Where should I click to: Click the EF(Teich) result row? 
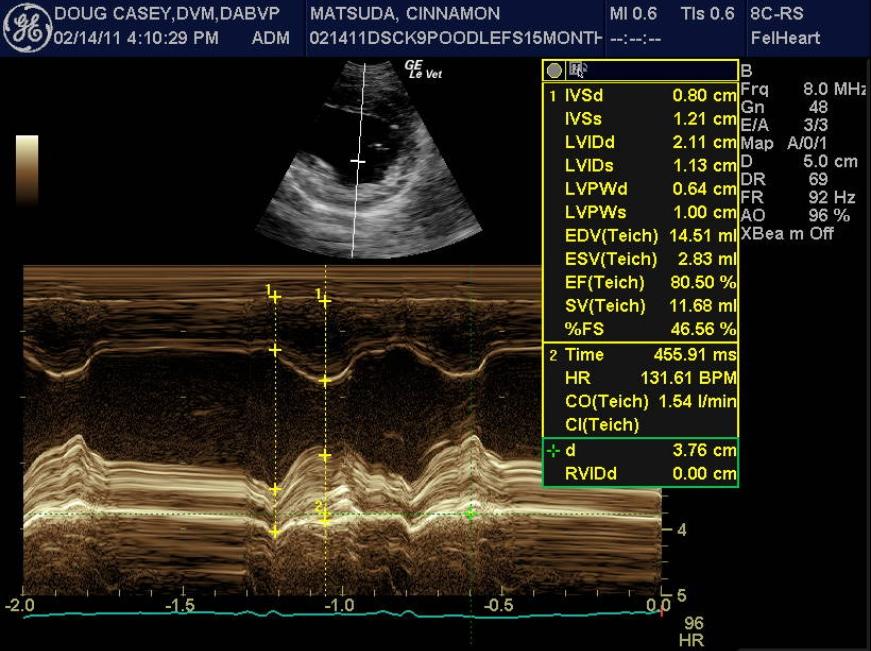[x=641, y=282]
